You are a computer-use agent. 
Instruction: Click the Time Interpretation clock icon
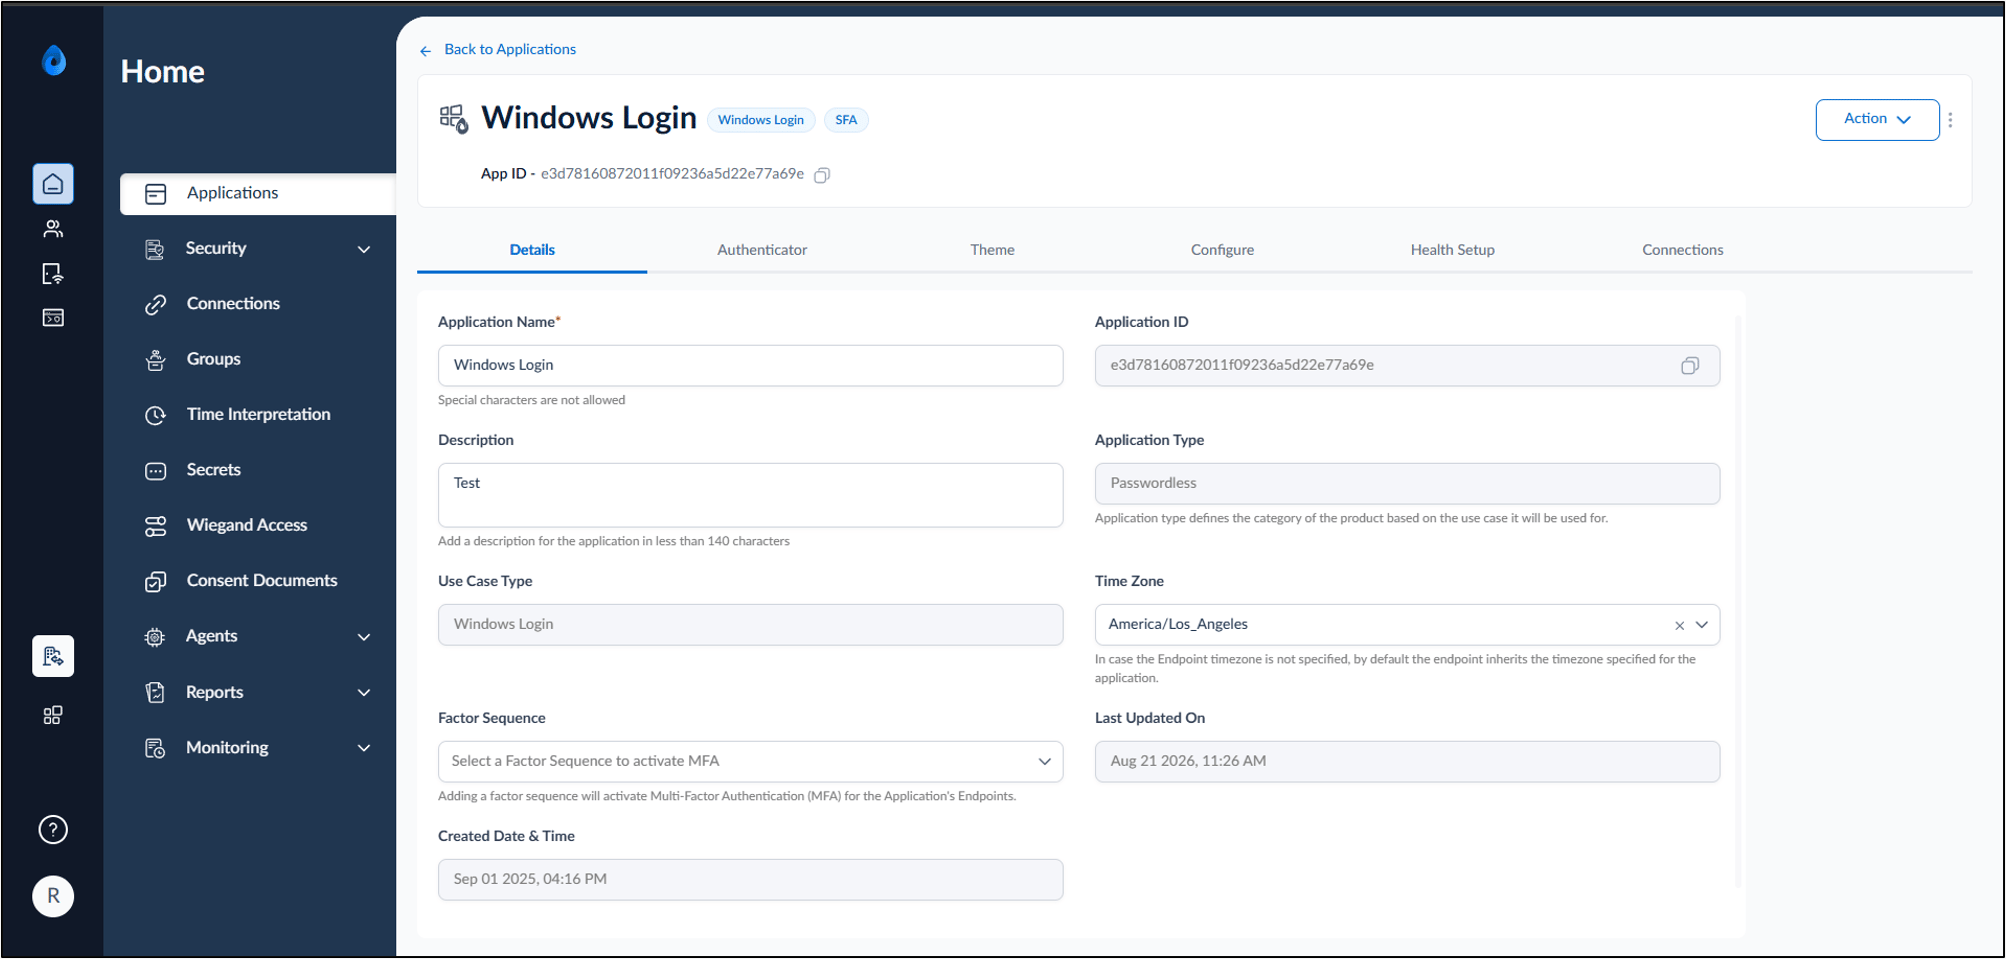click(155, 415)
